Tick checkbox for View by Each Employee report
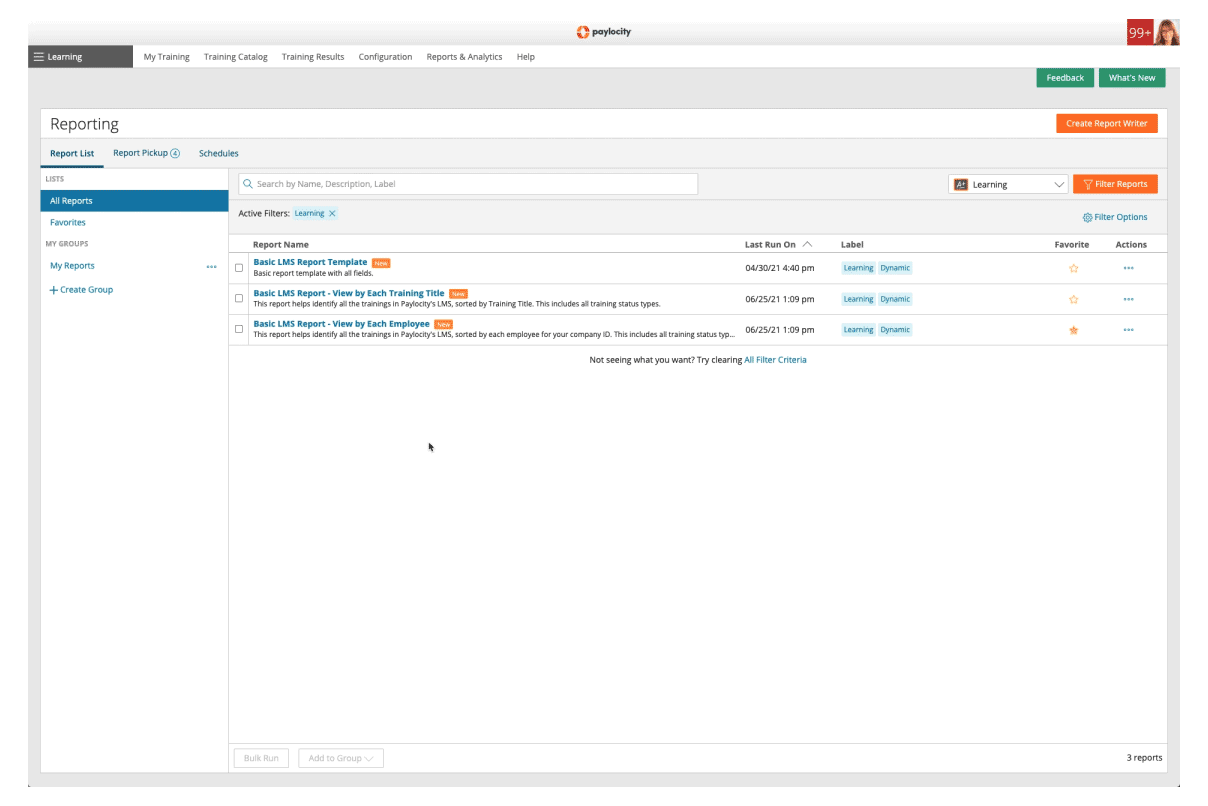The height and width of the screenshot is (806, 1208). (239, 329)
